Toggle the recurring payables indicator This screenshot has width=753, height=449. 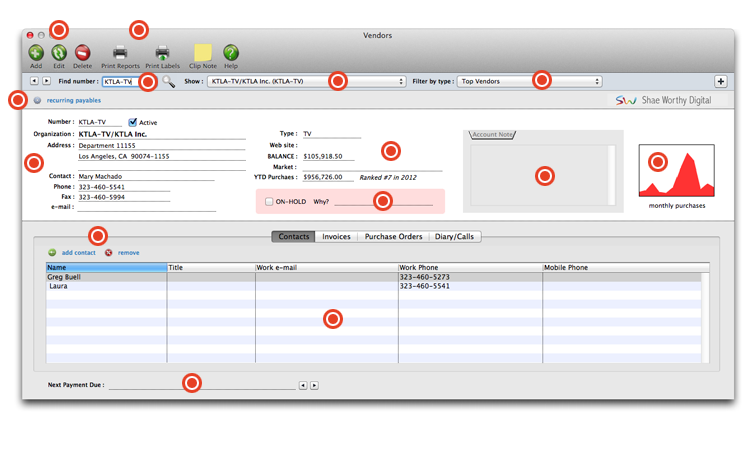click(37, 100)
